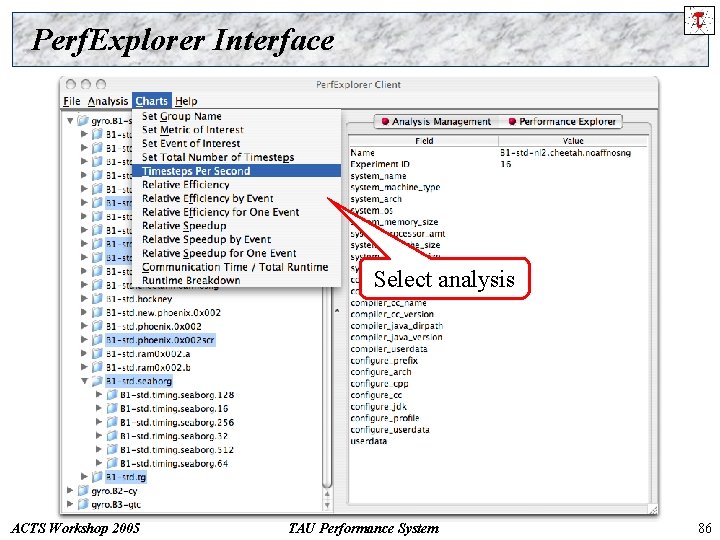This screenshot has height=540, width=720.
Task: Click the compiler_cc_name field row
Action: click(498, 303)
